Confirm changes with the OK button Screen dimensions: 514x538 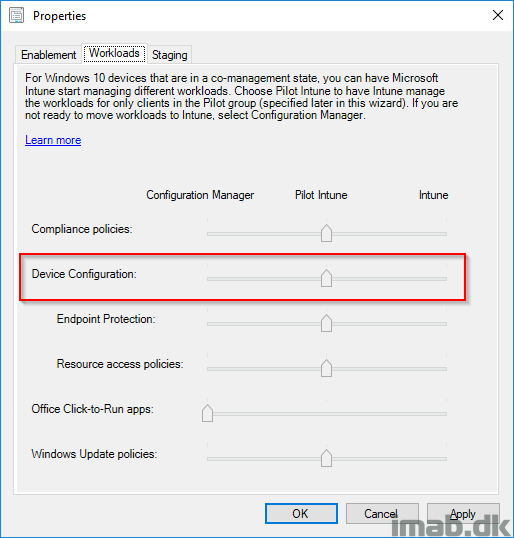[301, 514]
